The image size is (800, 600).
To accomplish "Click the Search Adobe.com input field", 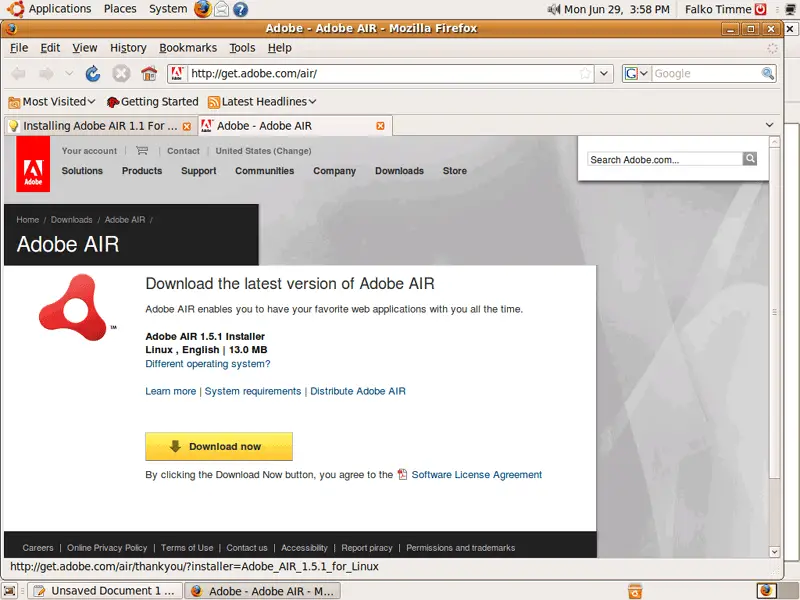I will coord(665,159).
